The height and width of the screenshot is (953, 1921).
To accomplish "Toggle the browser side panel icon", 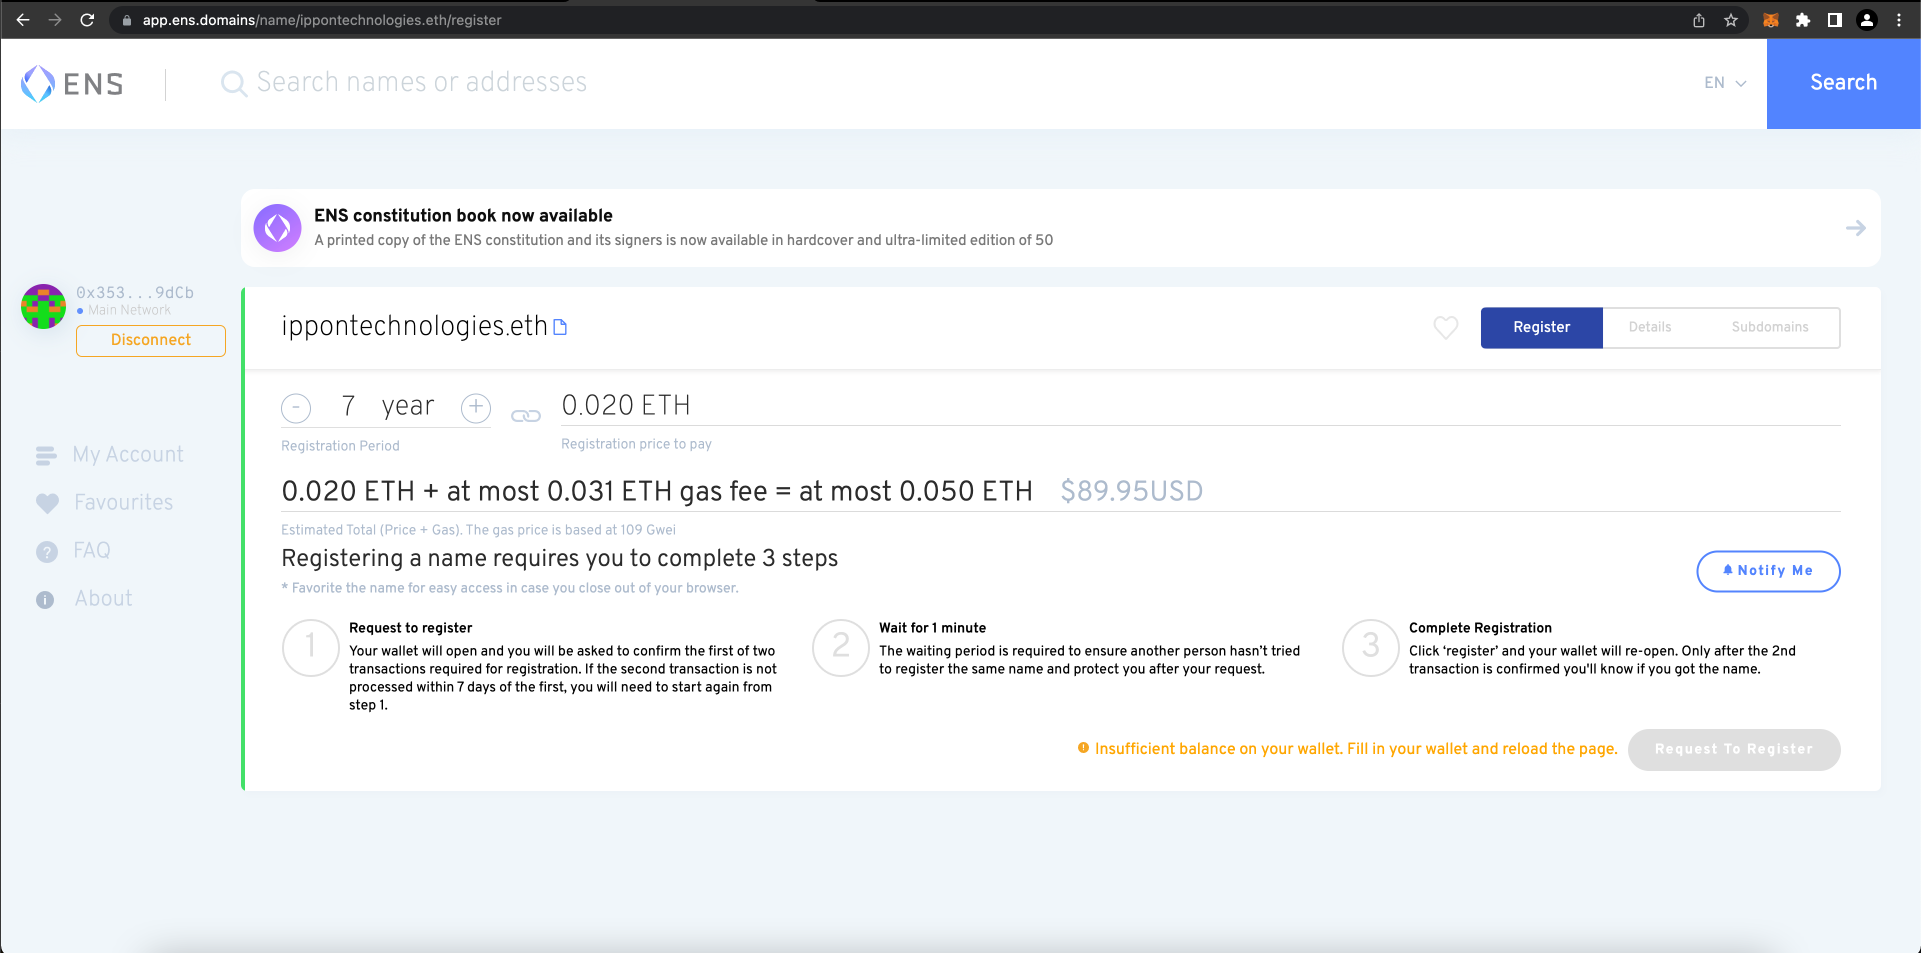I will click(x=1835, y=20).
